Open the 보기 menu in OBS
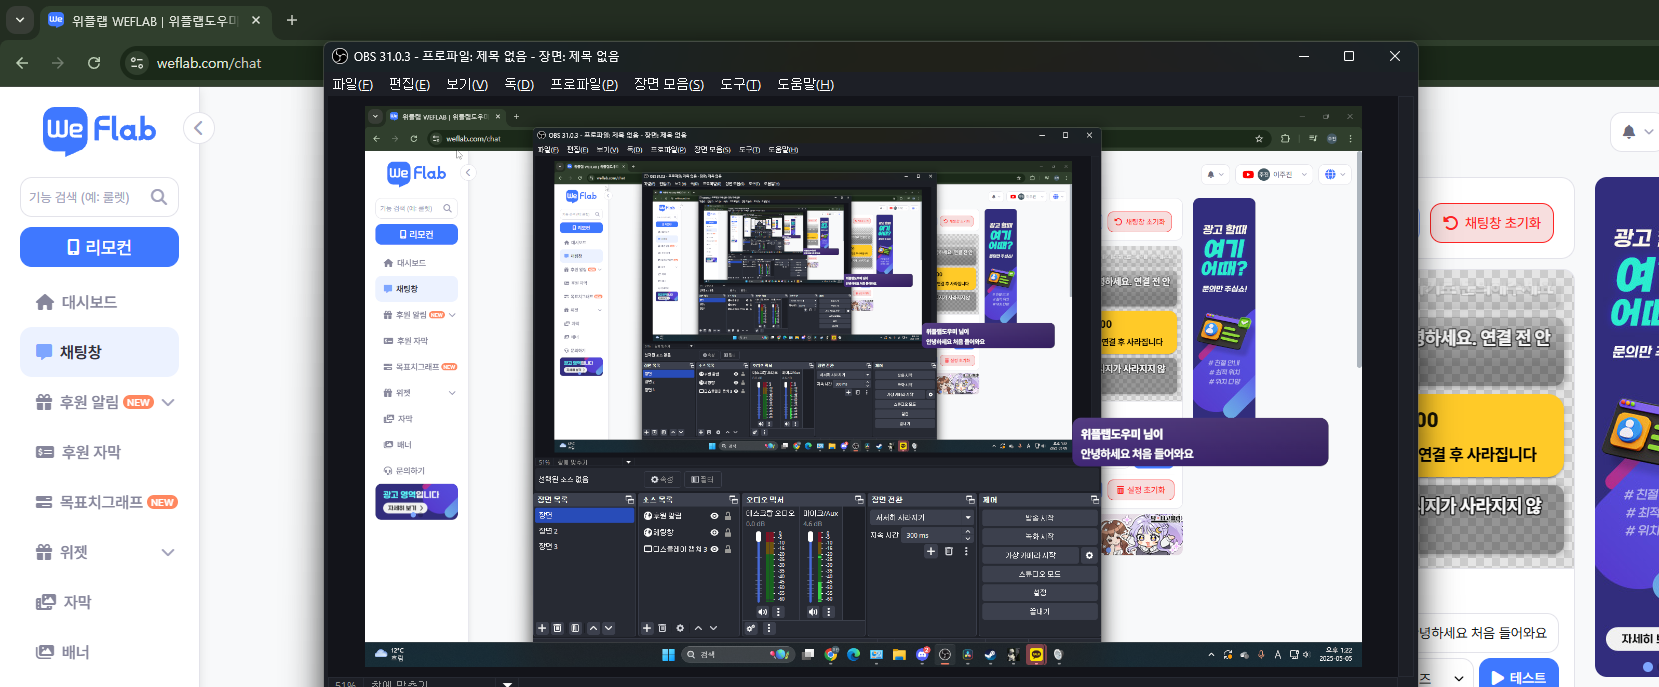Viewport: 1659px width, 687px height. click(467, 85)
